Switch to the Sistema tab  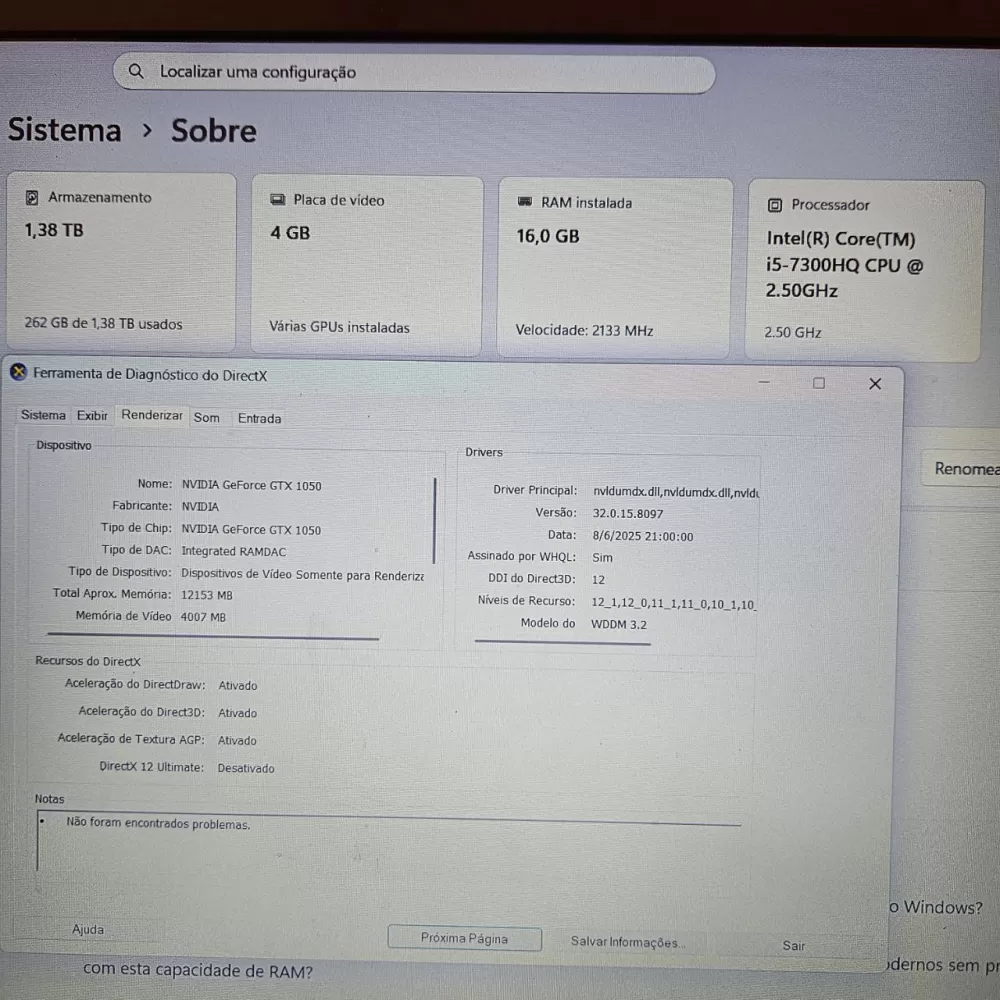click(43, 415)
